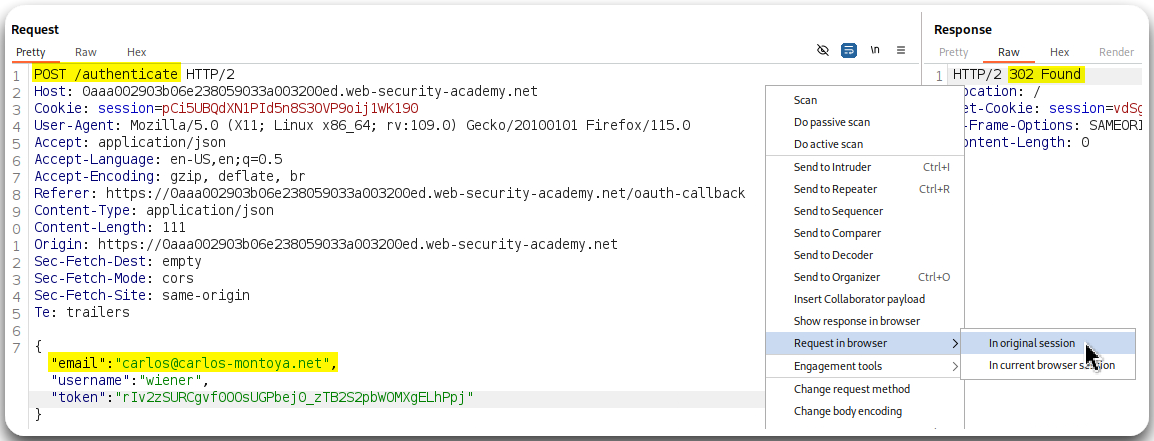Image resolution: width=1154 pixels, height=441 pixels.
Task: Open the Request panel hamburger options menu
Action: pos(901,49)
